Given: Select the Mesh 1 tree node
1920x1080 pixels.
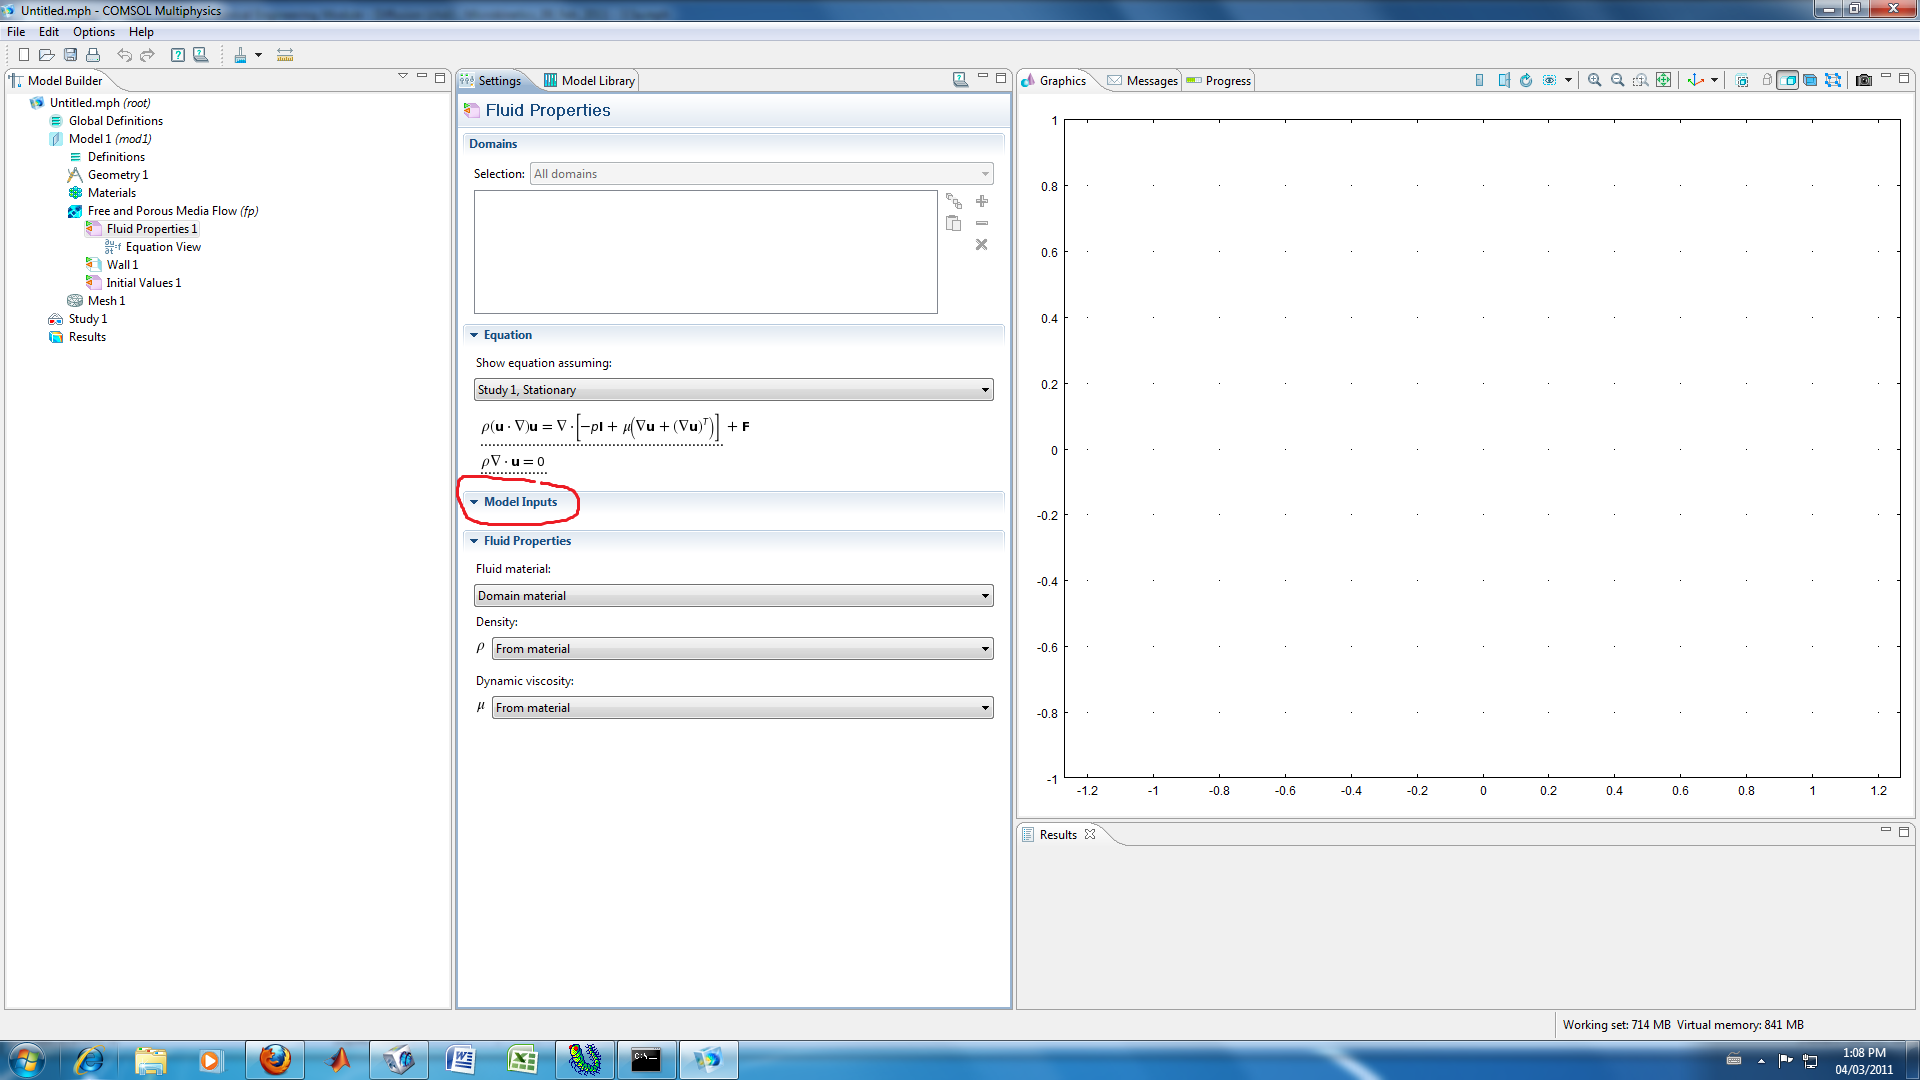Looking at the screenshot, I should 106,301.
